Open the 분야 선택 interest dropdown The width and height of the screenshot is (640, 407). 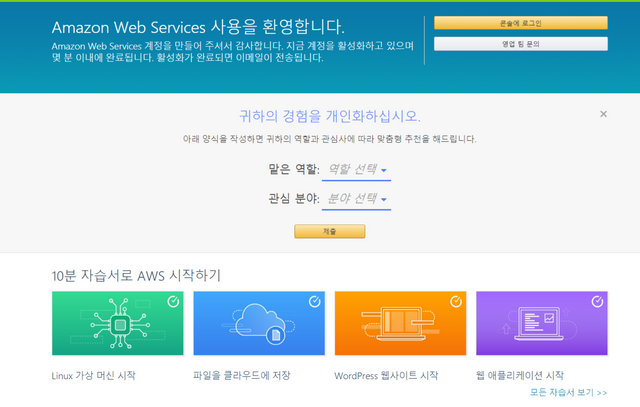[x=356, y=199]
